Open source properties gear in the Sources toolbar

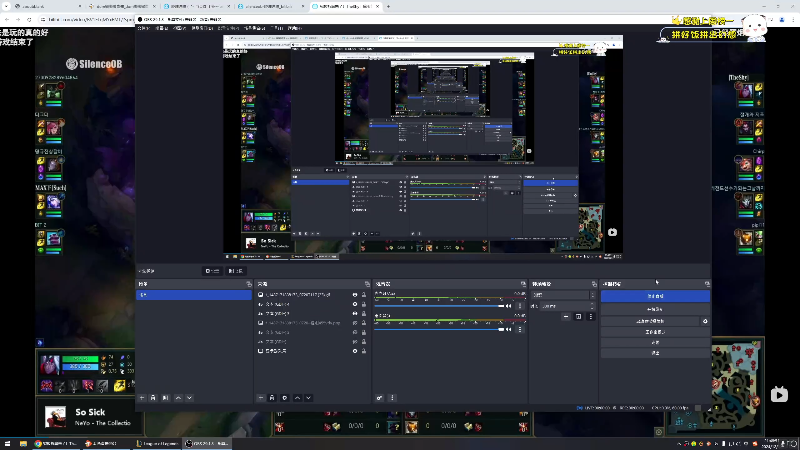point(285,398)
